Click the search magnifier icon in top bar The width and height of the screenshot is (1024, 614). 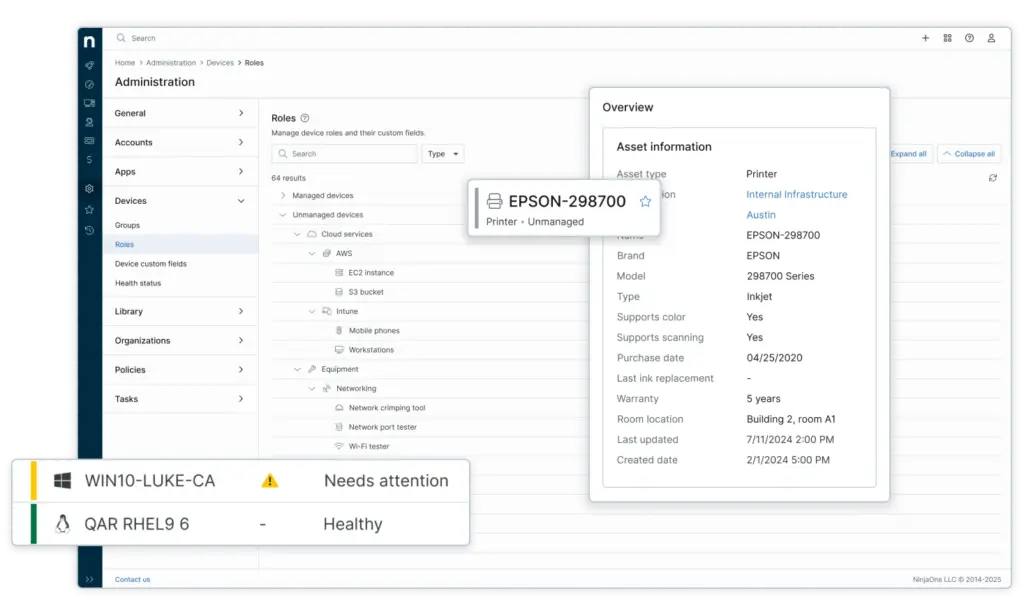(x=121, y=38)
